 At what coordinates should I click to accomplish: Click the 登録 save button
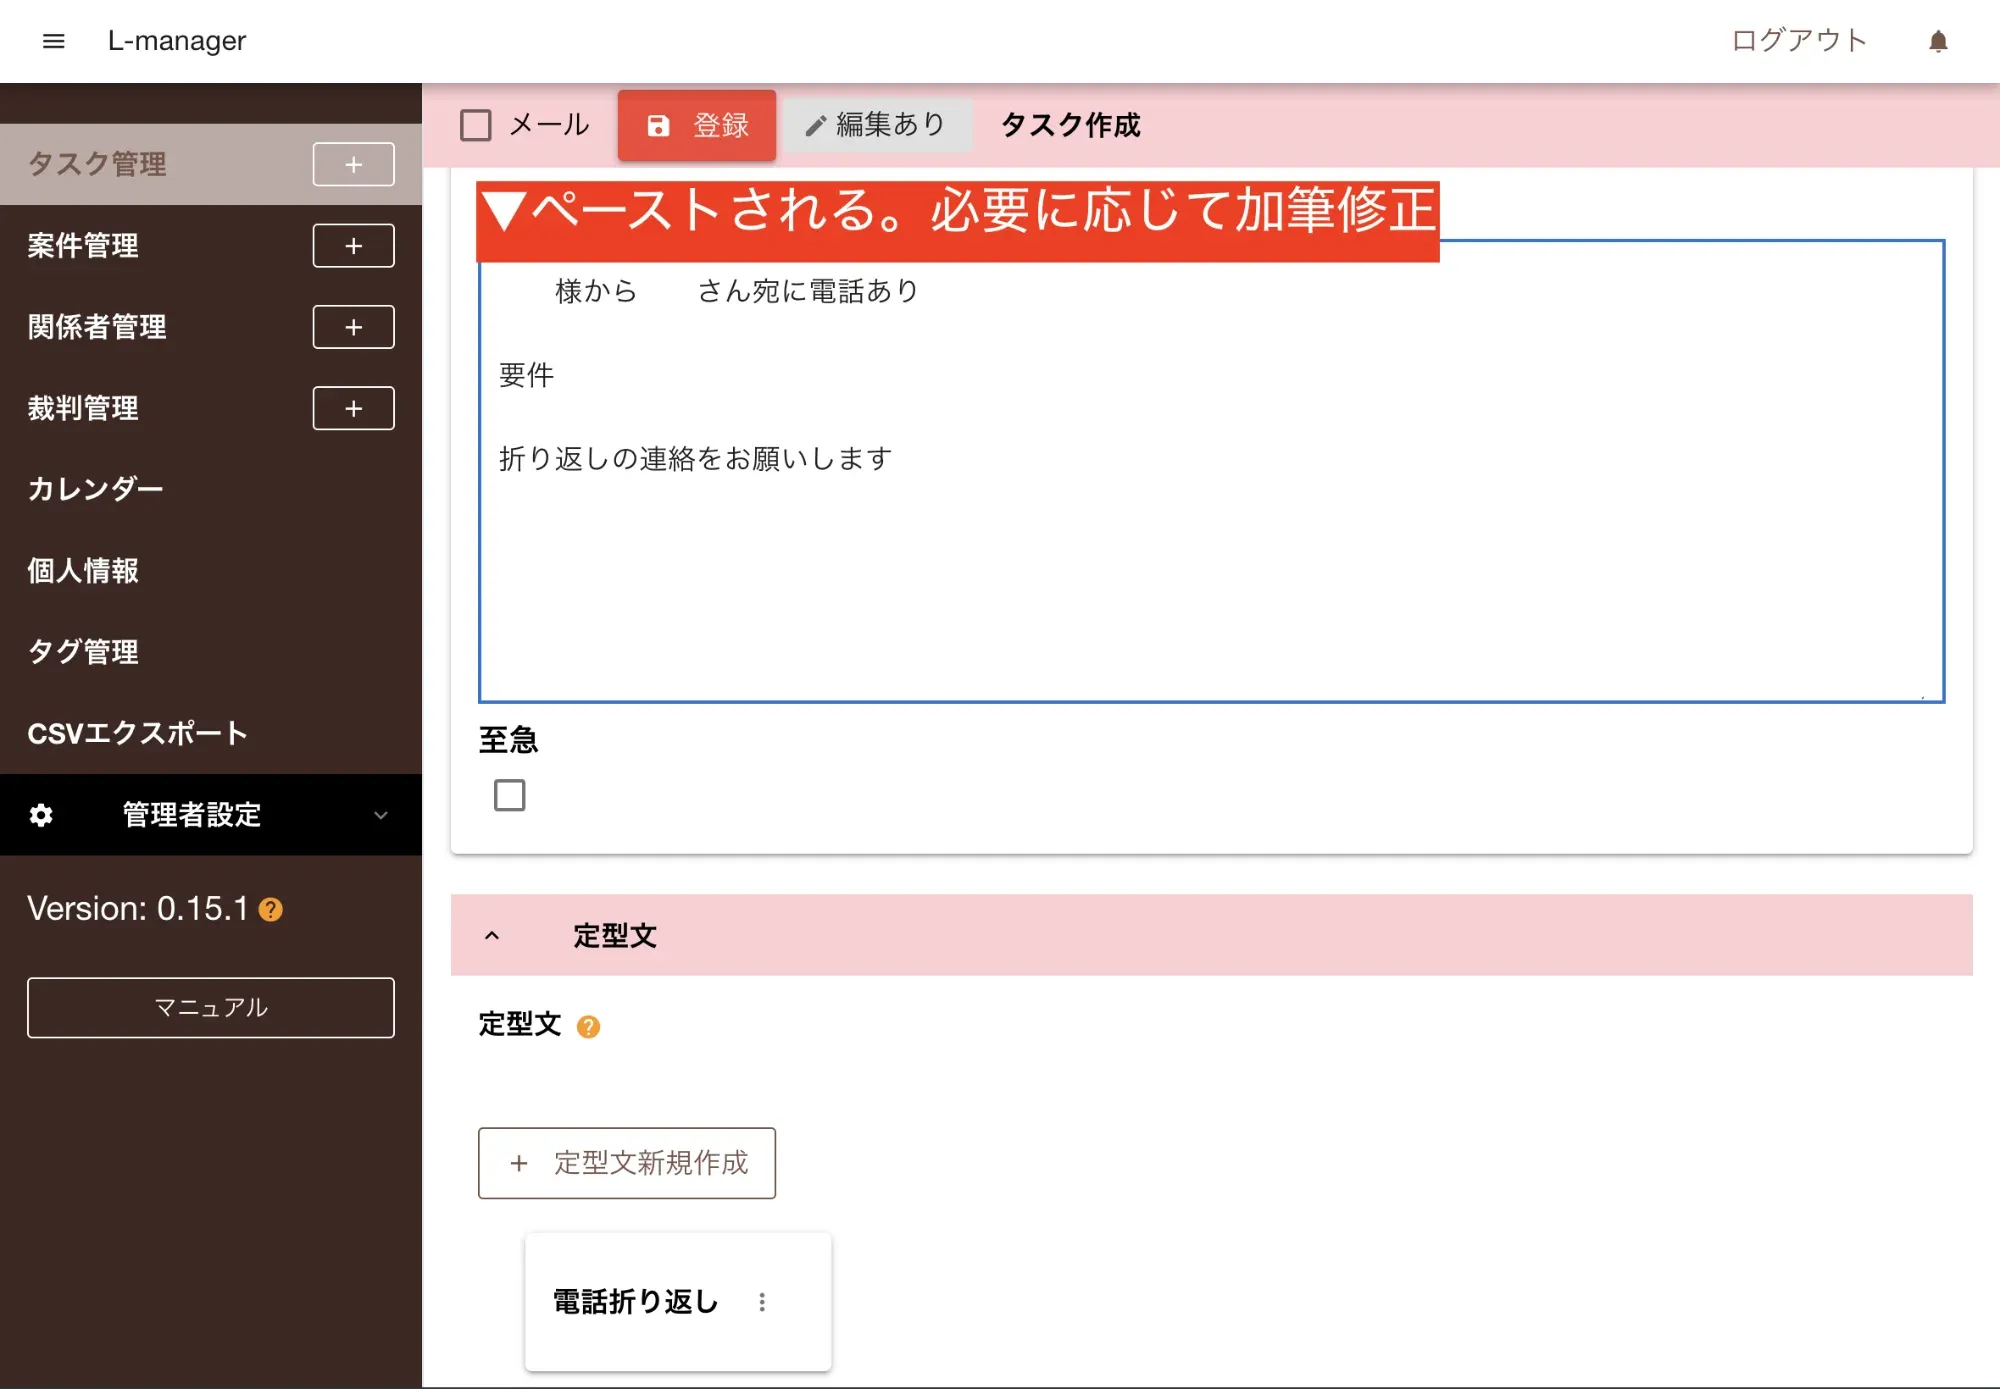tap(697, 125)
